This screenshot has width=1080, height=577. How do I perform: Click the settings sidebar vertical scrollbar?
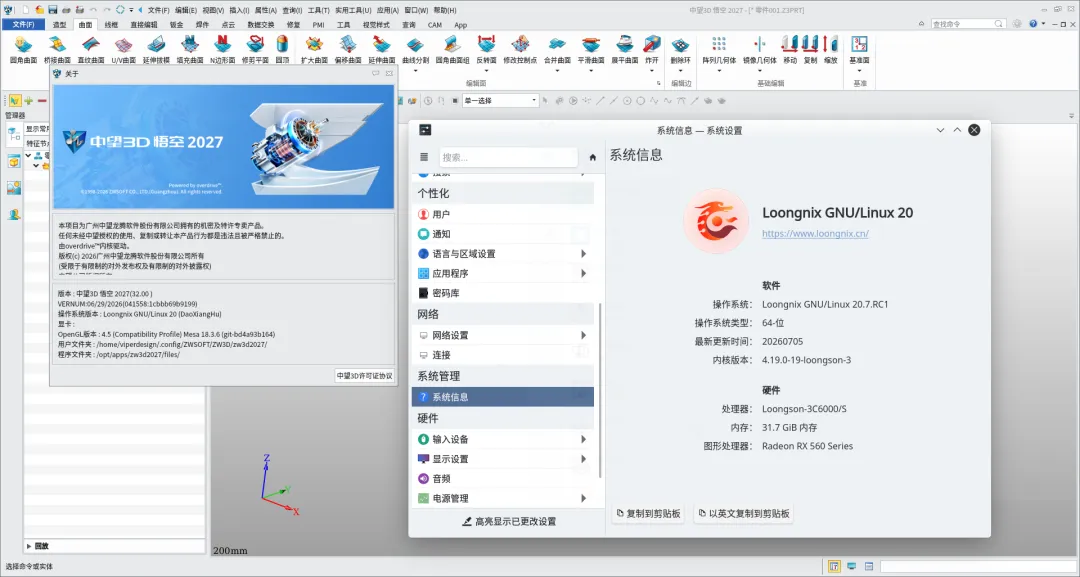(x=600, y=390)
